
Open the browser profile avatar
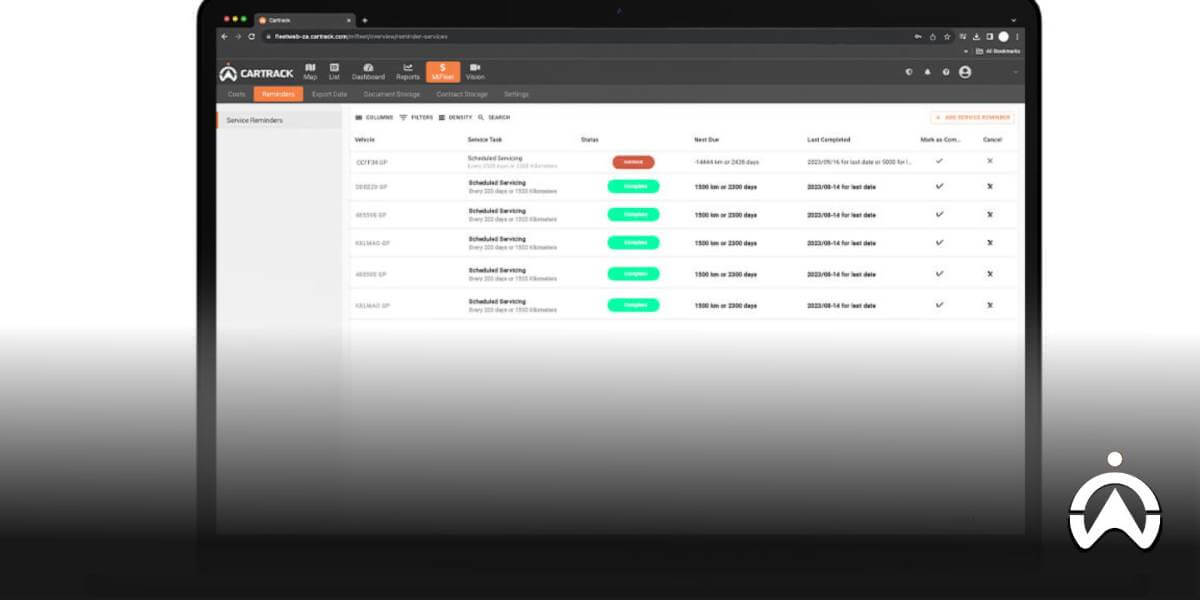point(1003,36)
